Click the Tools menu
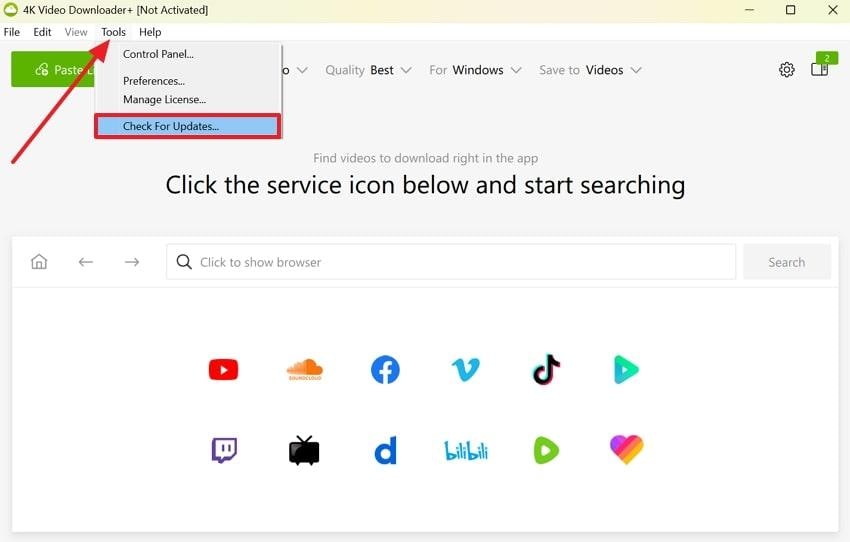 (113, 32)
